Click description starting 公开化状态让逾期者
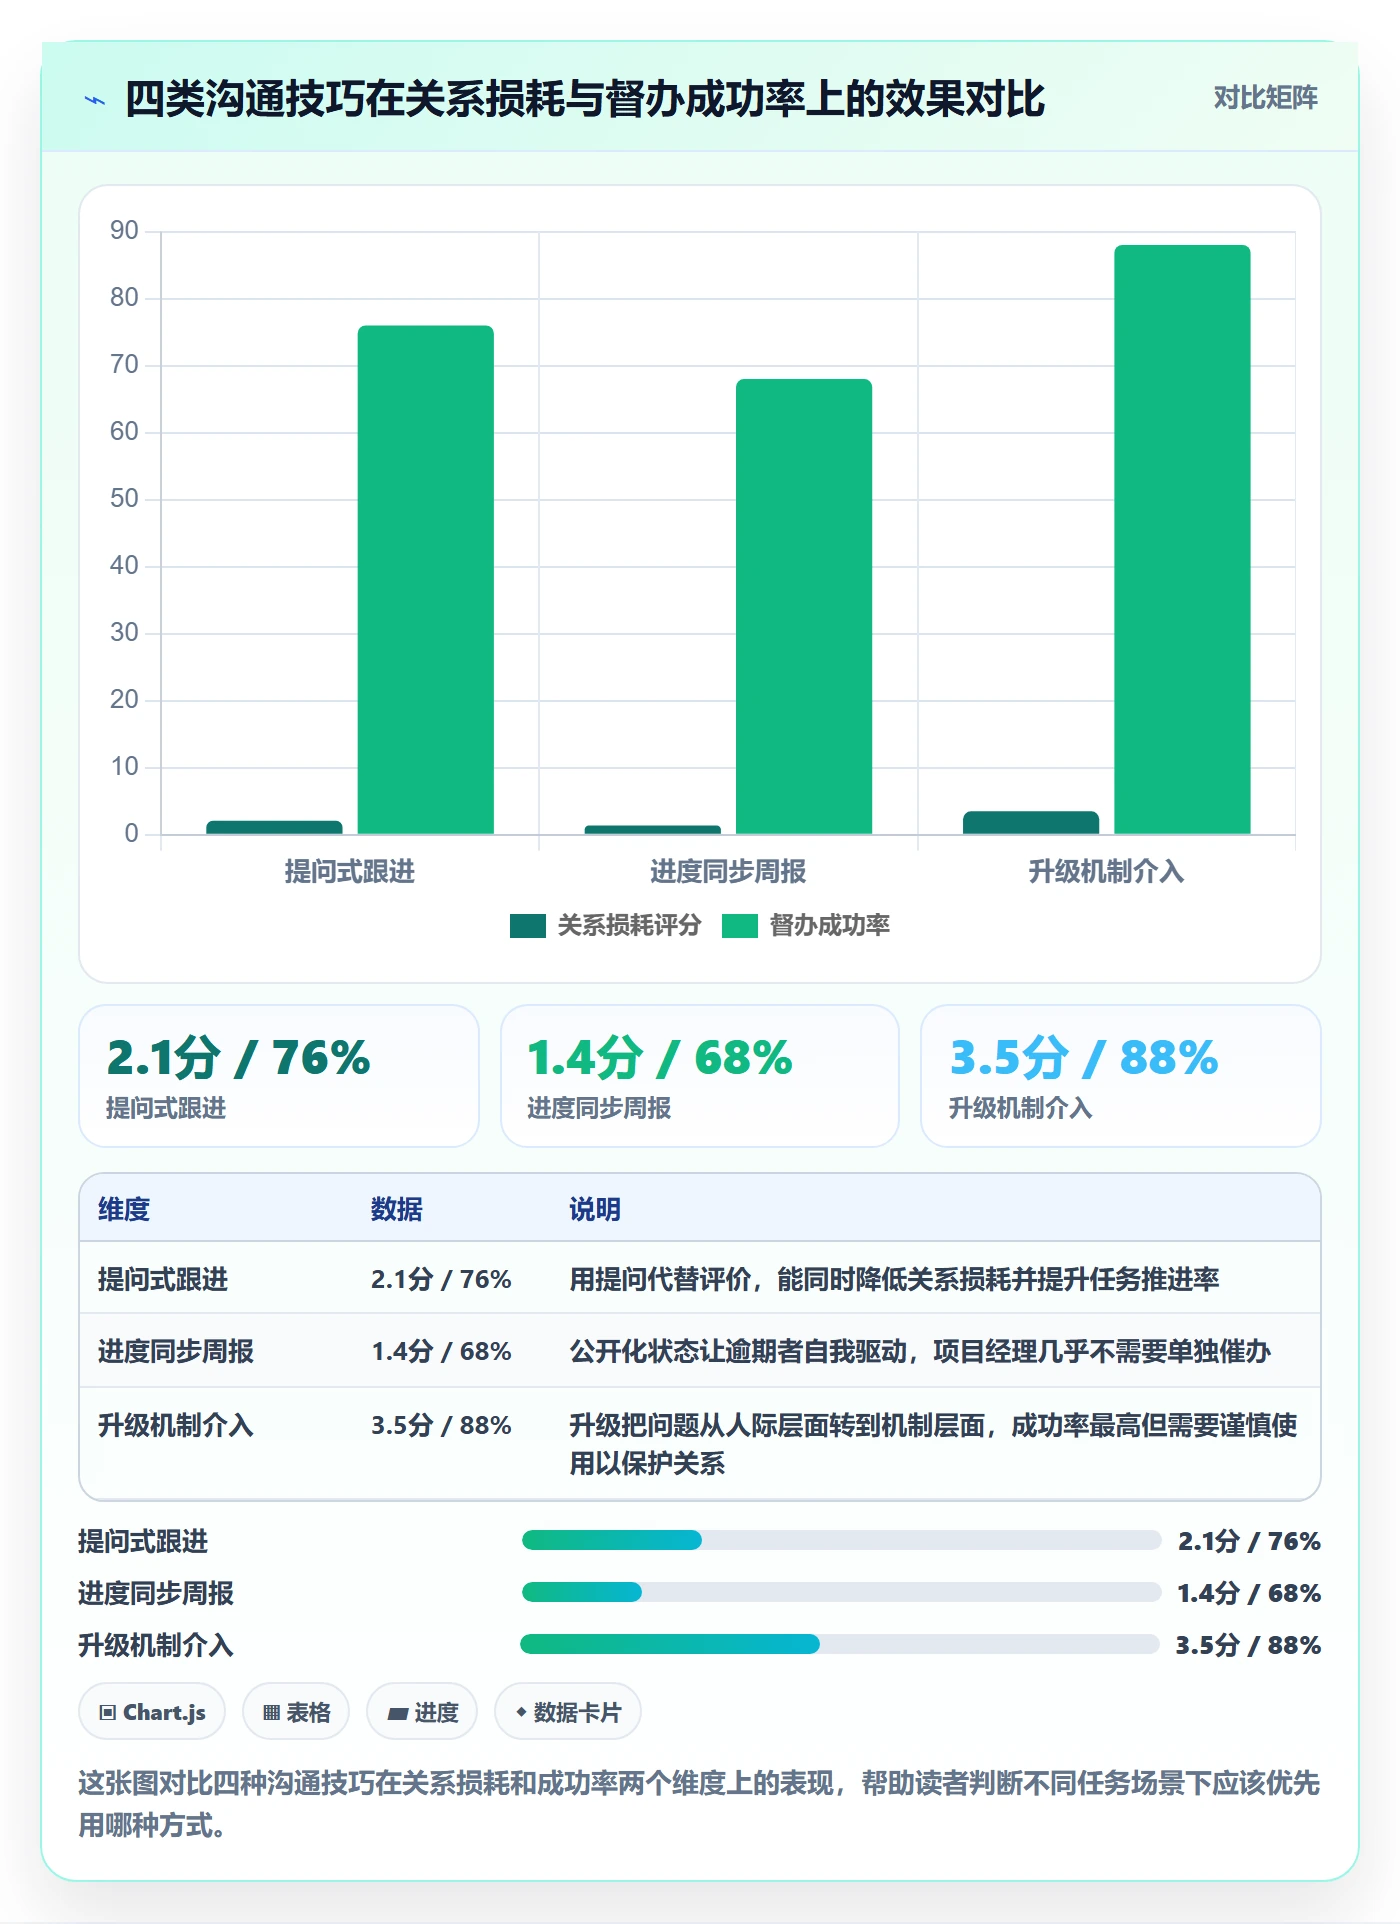Screen dimensions: 1400x1924 click(920, 1351)
